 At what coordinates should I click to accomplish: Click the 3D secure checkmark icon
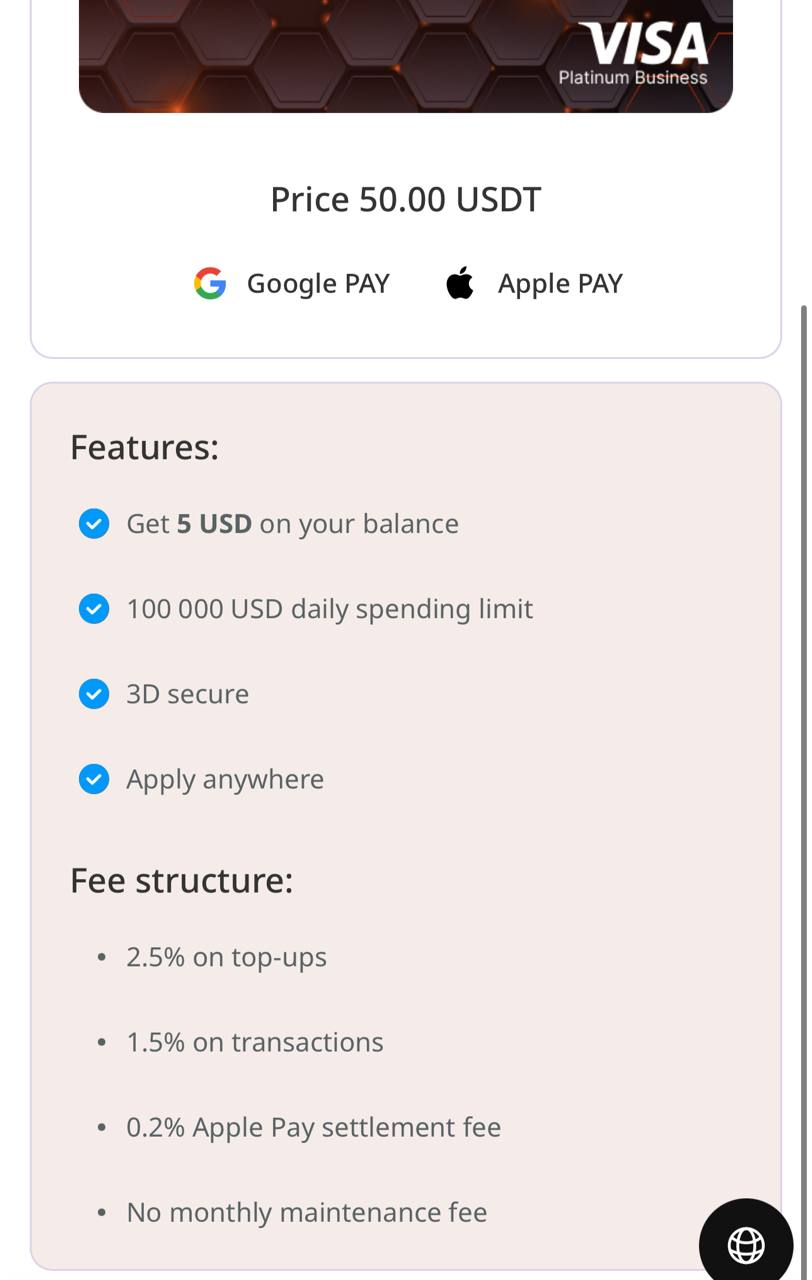click(x=94, y=694)
